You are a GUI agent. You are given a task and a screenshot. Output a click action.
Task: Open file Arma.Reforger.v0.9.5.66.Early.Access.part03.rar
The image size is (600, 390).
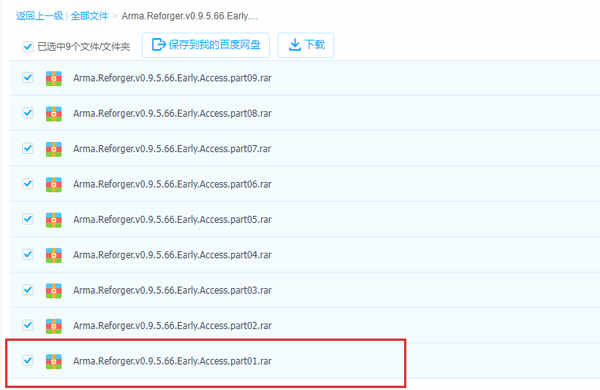[172, 290]
